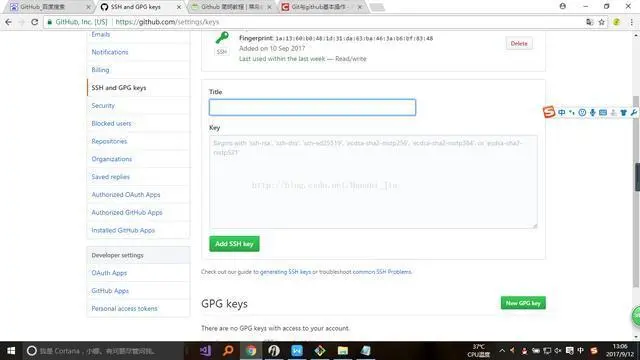Open orange magnifier search app in taskbar

(228, 351)
